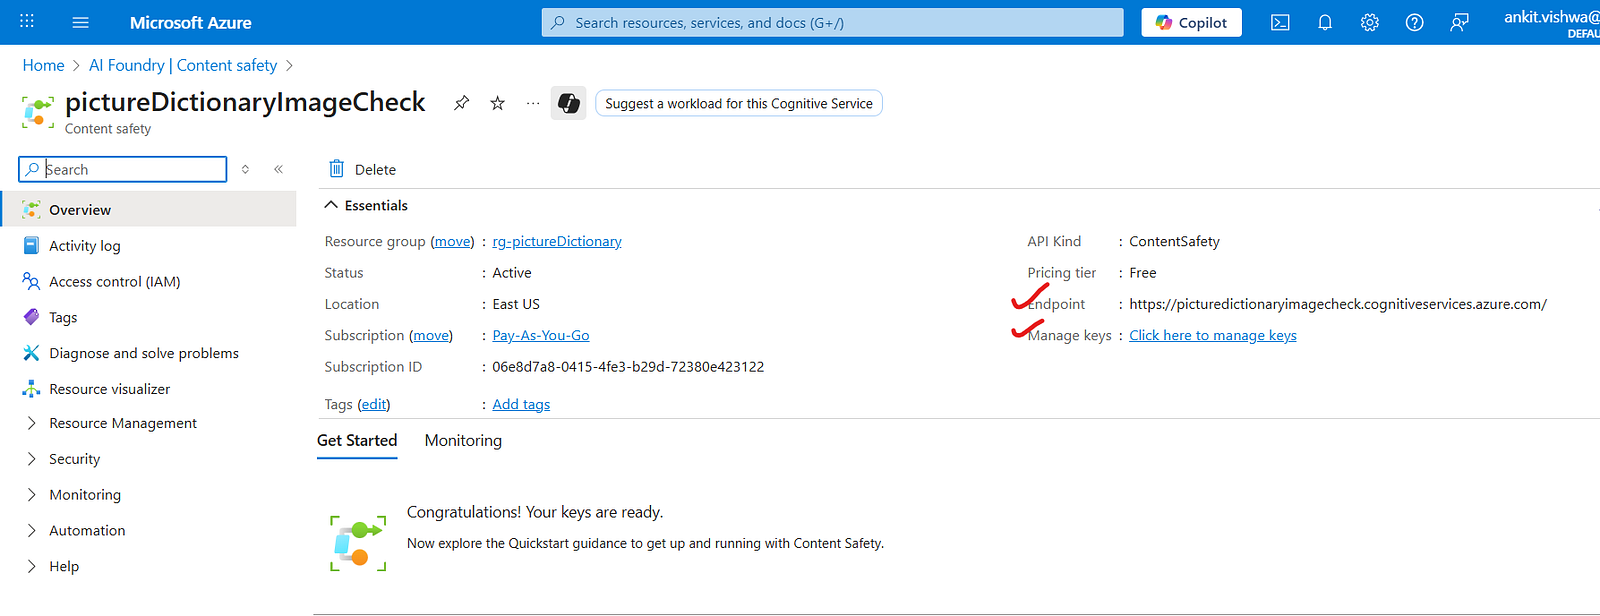Image resolution: width=1600 pixels, height=616 pixels.
Task: Click the Activity log sidebar icon
Action: pyautogui.click(x=31, y=245)
